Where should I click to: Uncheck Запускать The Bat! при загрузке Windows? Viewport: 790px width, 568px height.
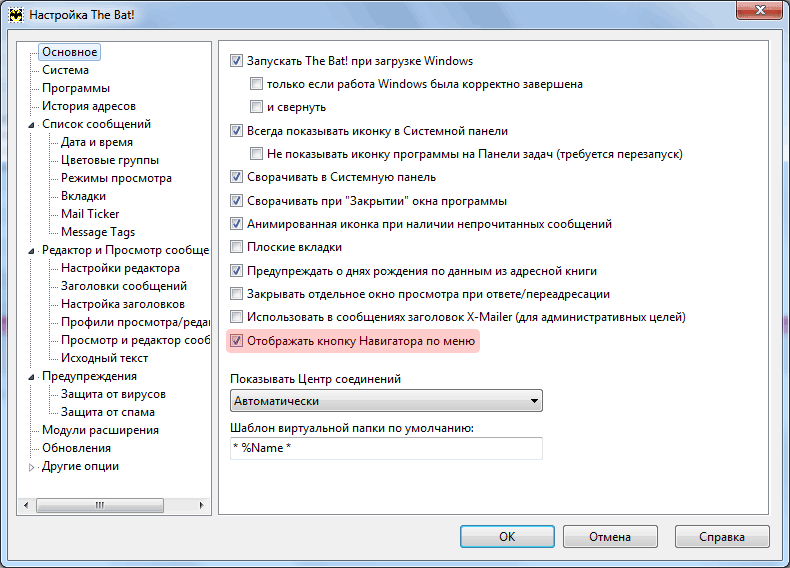pyautogui.click(x=236, y=61)
